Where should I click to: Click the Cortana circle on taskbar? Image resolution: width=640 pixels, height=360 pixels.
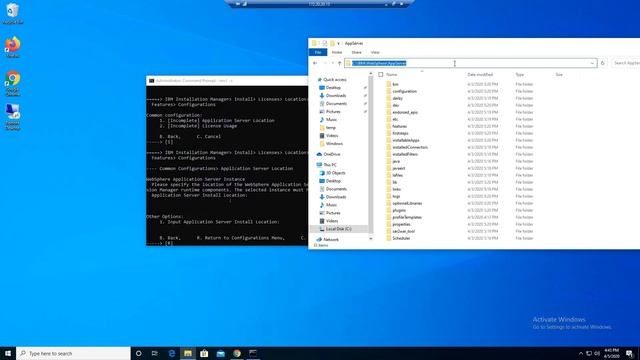(138, 353)
